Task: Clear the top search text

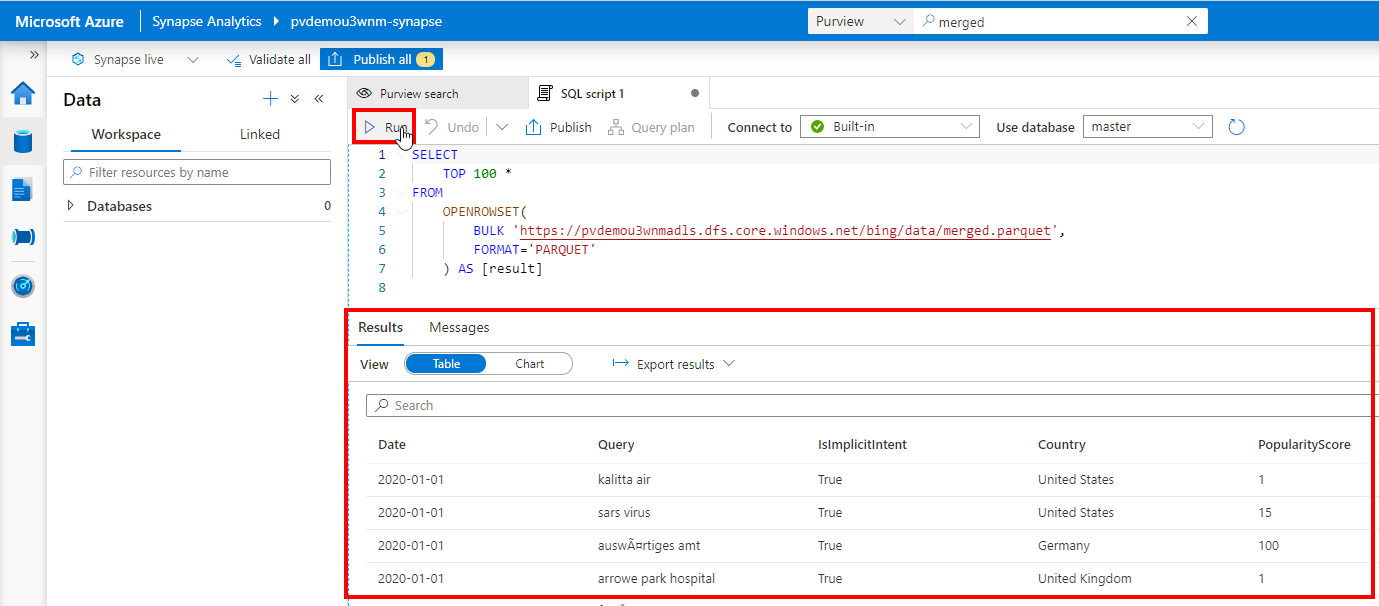Action: (1192, 21)
